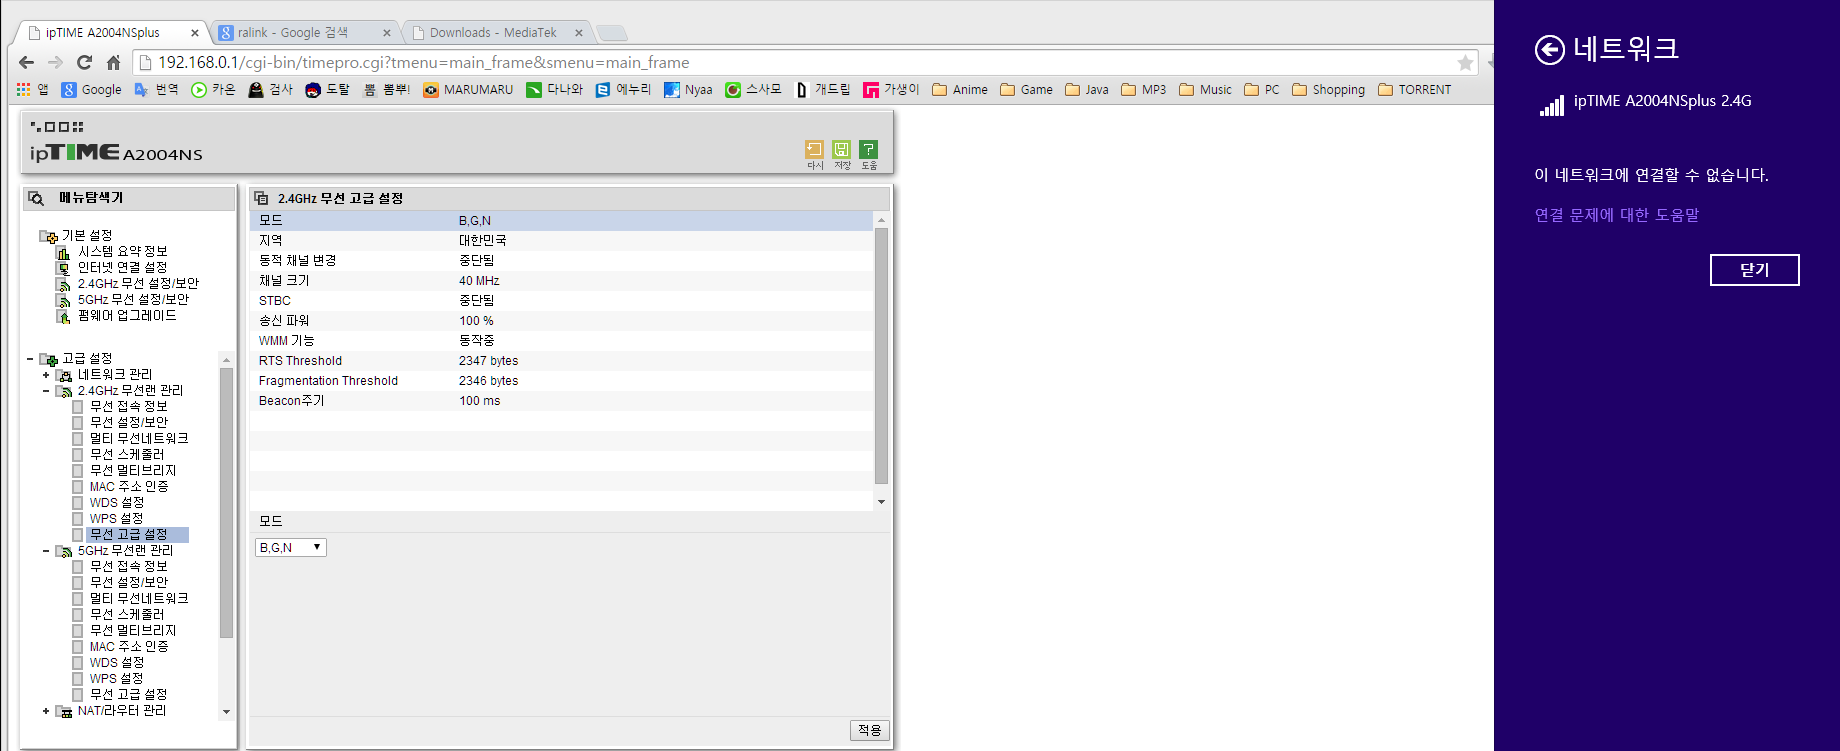Open the 연결 문제에 대한 도움말 link
This screenshot has height=751, width=1840.
[x=1617, y=215]
